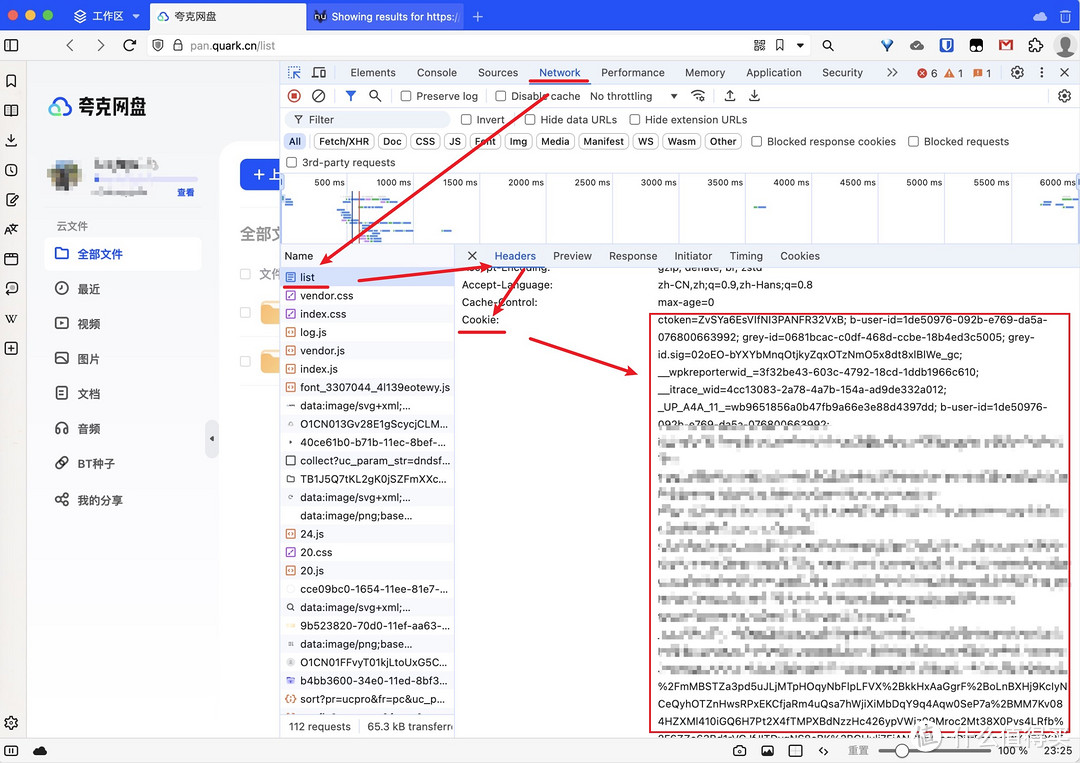Click the clear network log icon
Screen dimensions: 1080x763
[318, 96]
